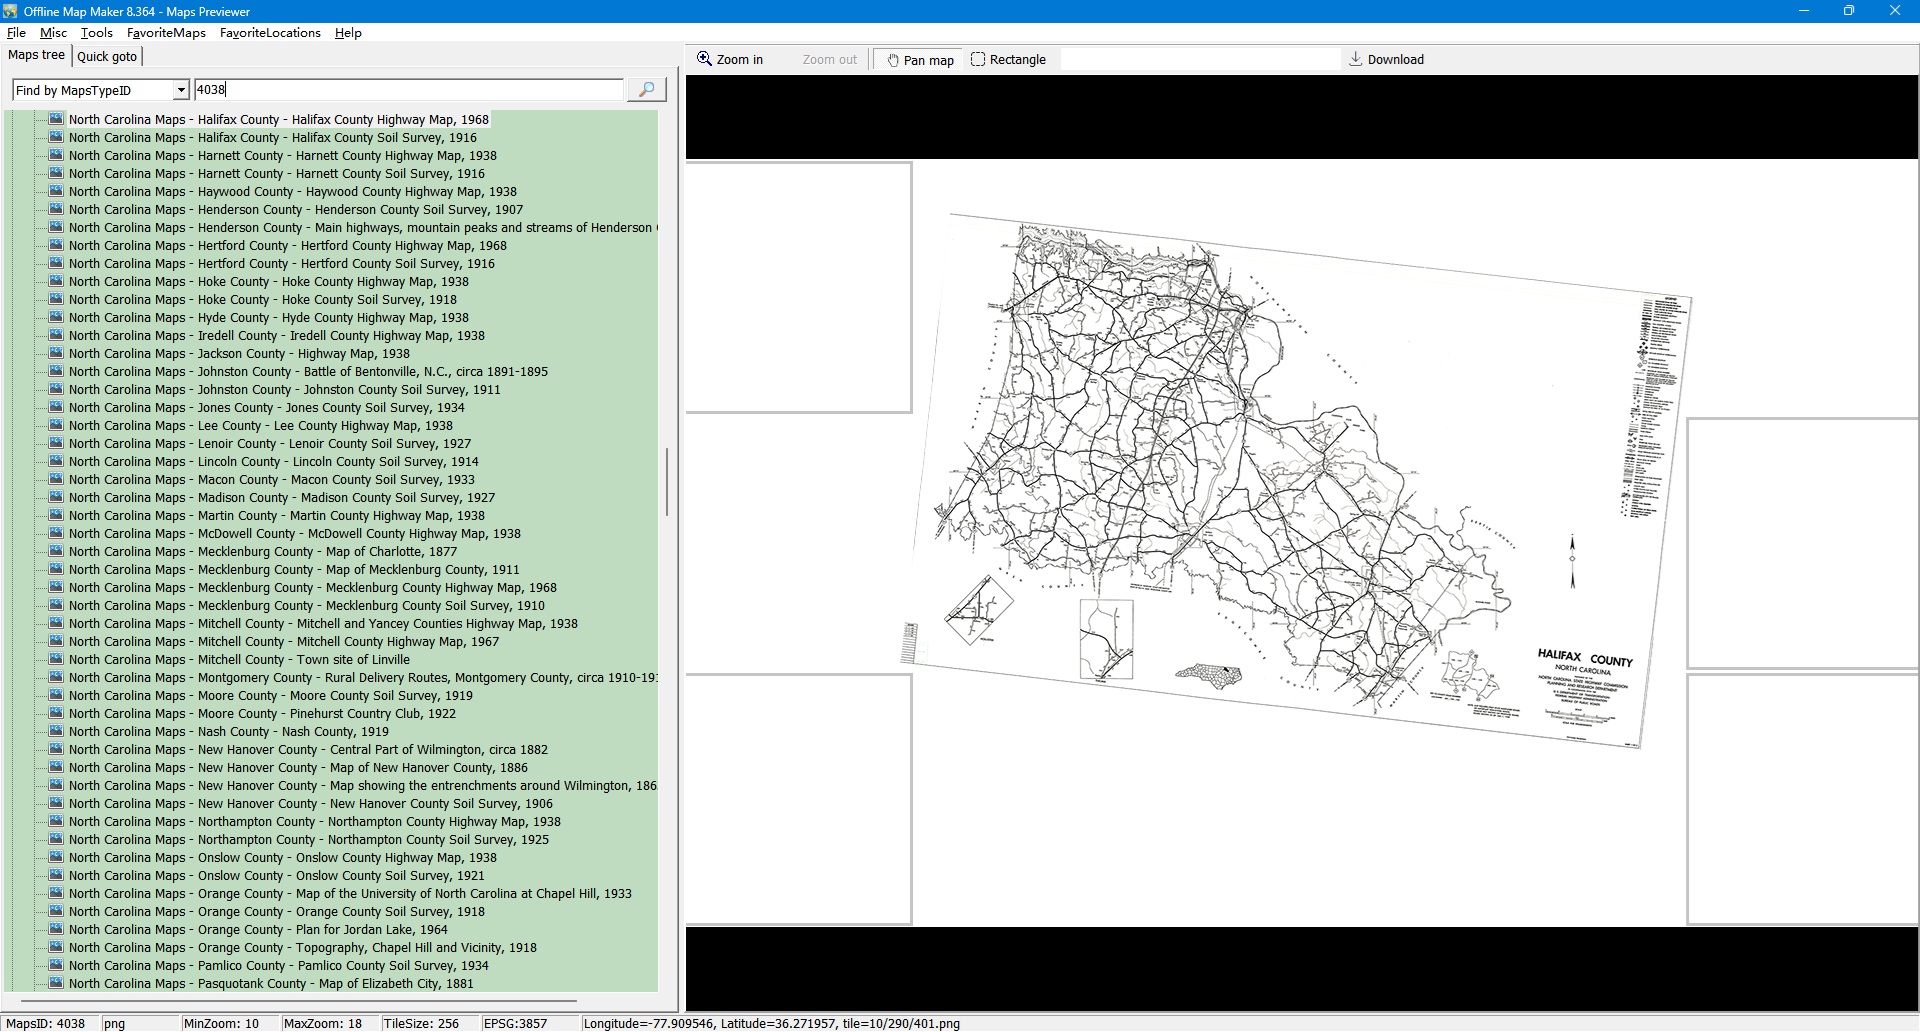Select the Pan map hand tool
The width and height of the screenshot is (1920, 1032).
919,60
